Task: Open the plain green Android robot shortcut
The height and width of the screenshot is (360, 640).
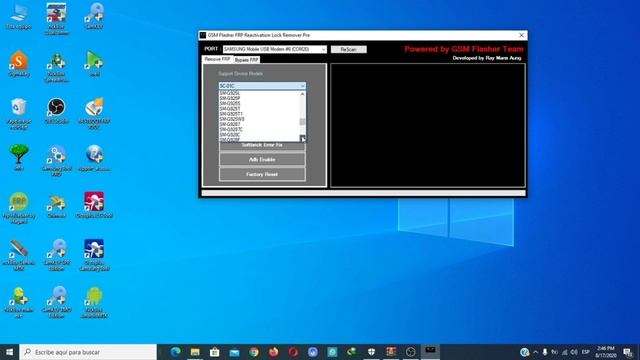Action: tap(94, 302)
